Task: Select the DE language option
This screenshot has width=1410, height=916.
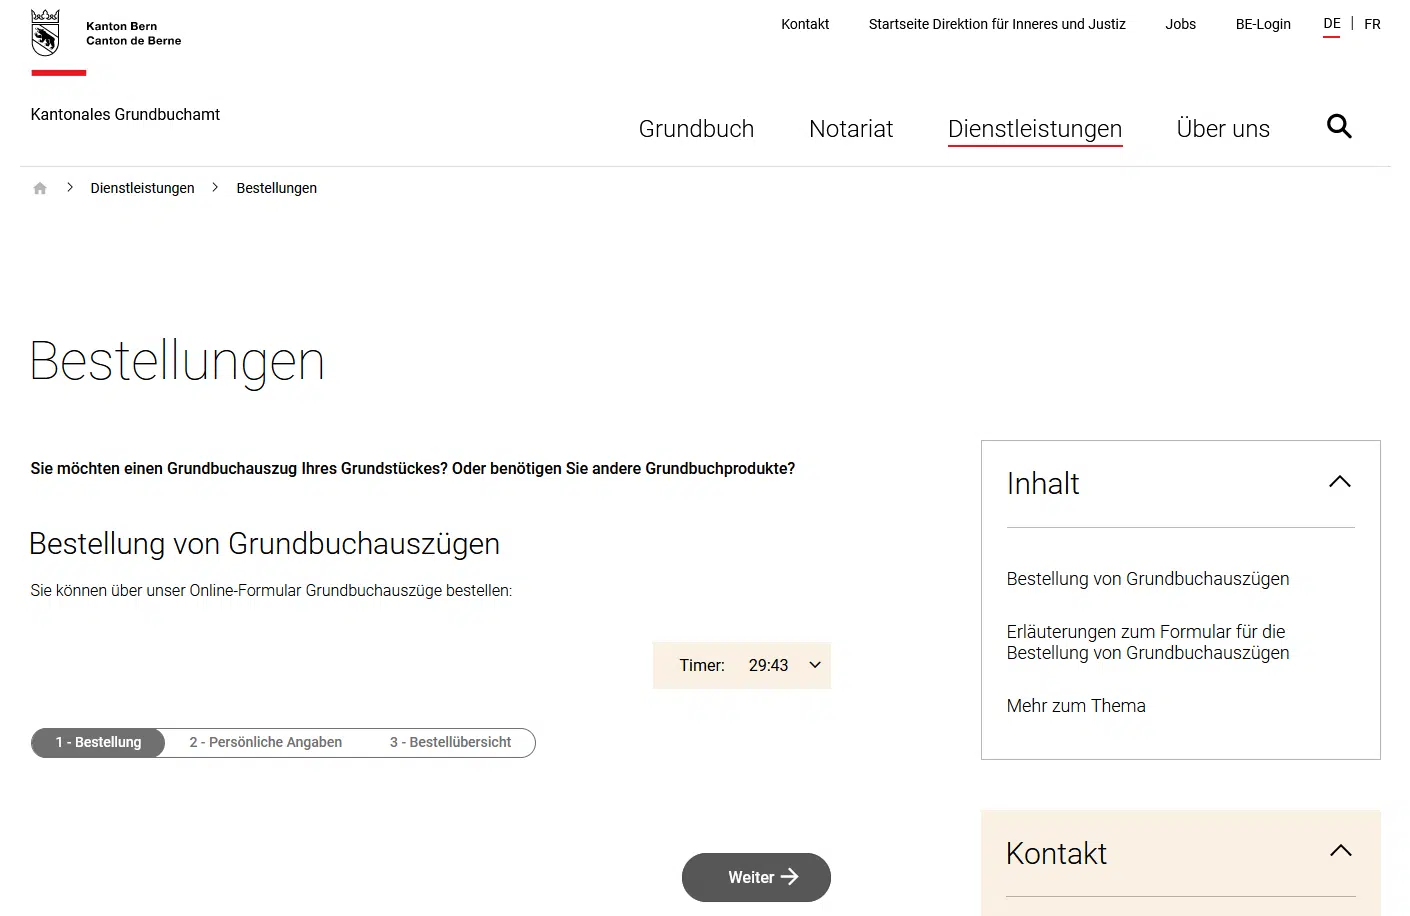Action: tap(1331, 24)
